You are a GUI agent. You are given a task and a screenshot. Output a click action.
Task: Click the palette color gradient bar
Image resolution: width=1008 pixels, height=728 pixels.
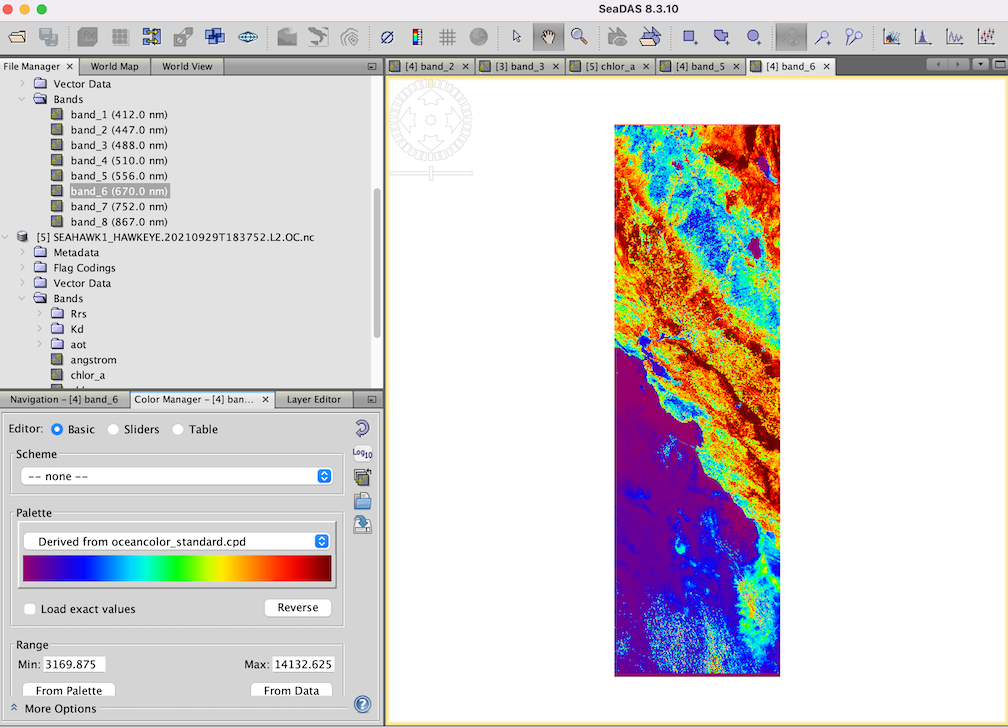(x=177, y=569)
